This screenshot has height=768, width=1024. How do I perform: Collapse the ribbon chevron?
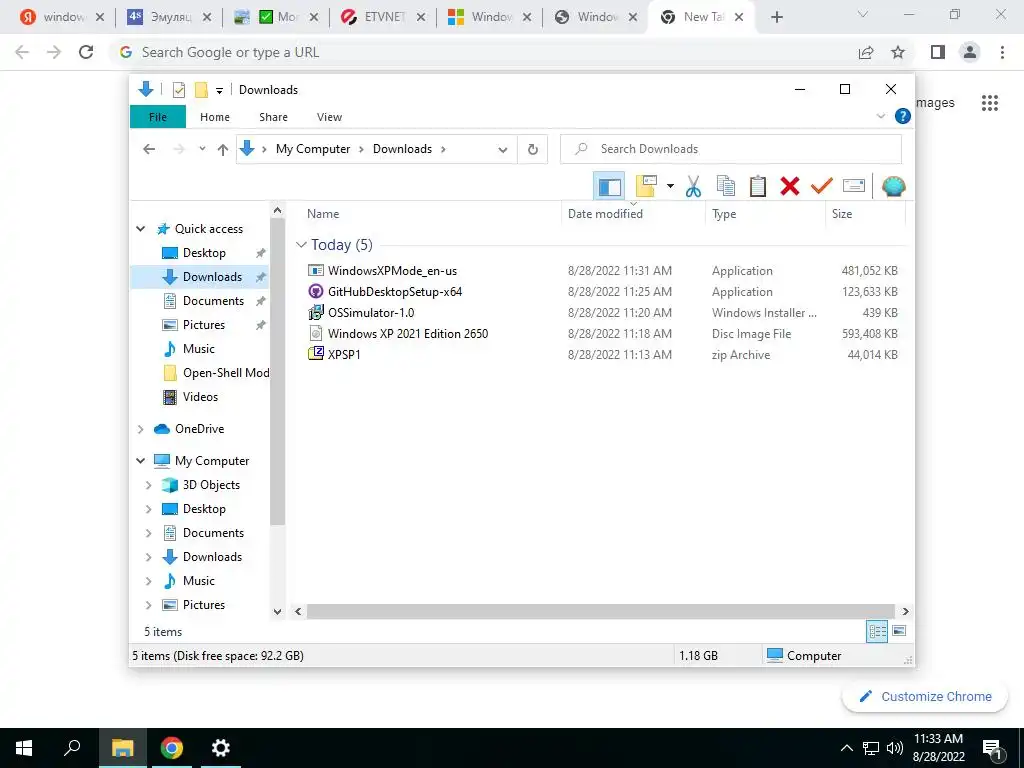pos(880,116)
